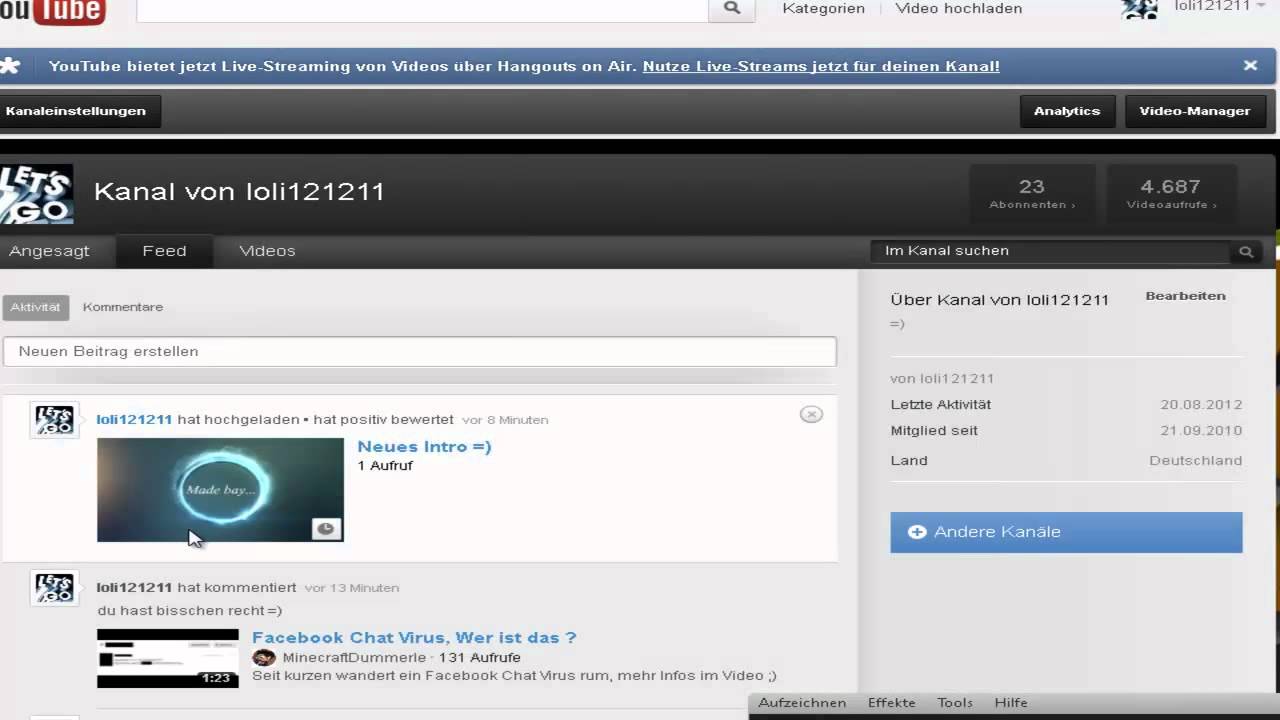Click the YouTube logo

[x=52, y=11]
